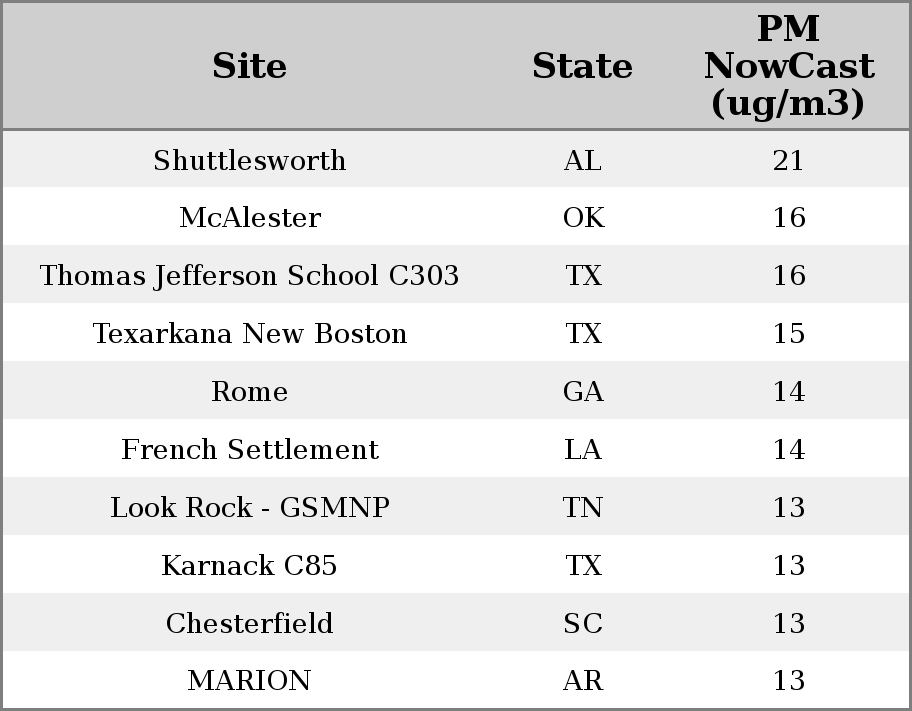Click the value 15 in Texarkana row

789,333
